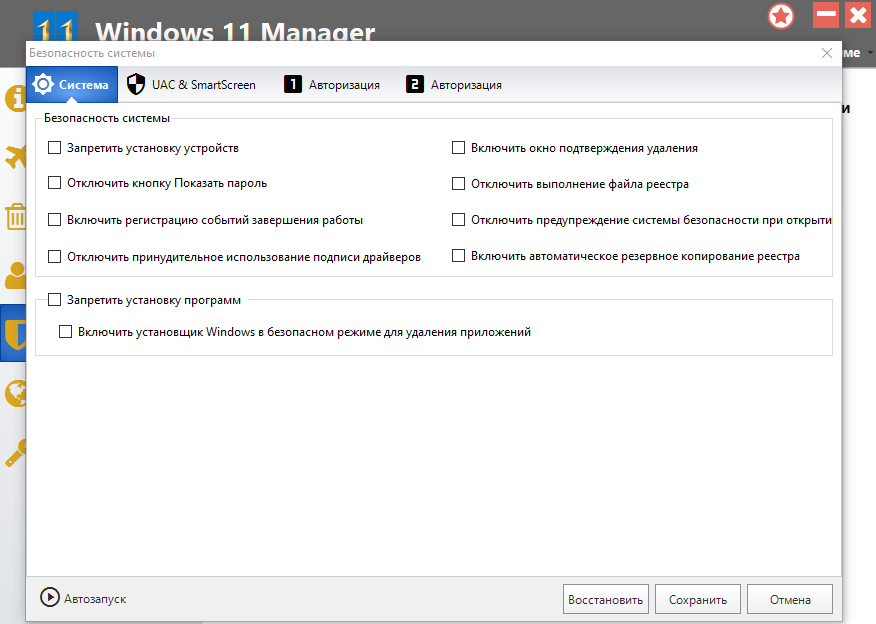
Task: Switch to the Система tab
Action: click(72, 85)
